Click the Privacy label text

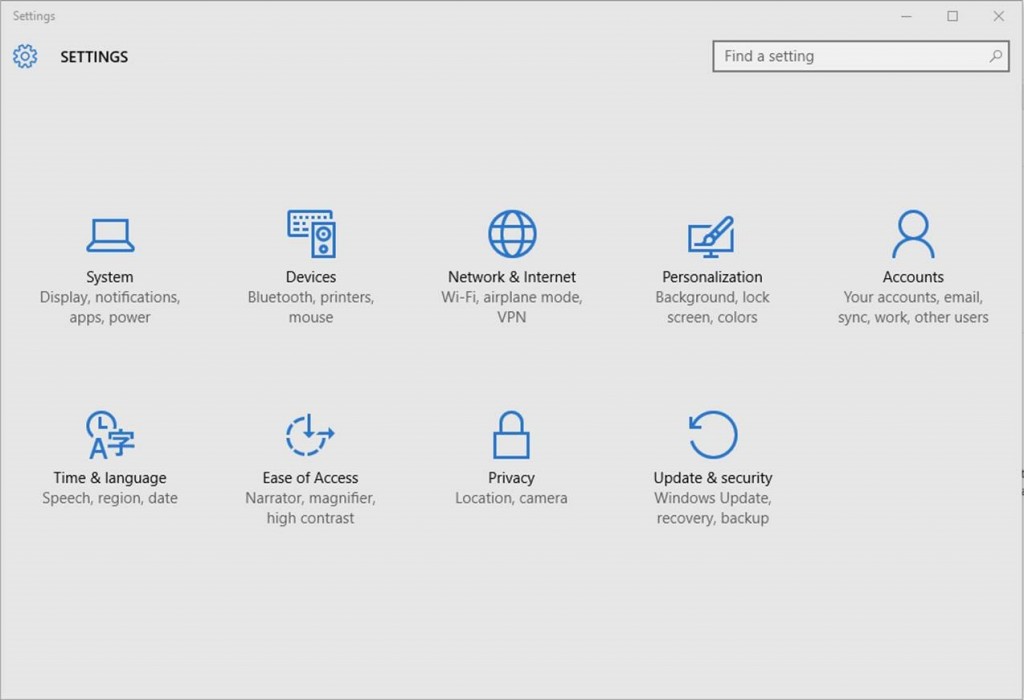[x=511, y=478]
